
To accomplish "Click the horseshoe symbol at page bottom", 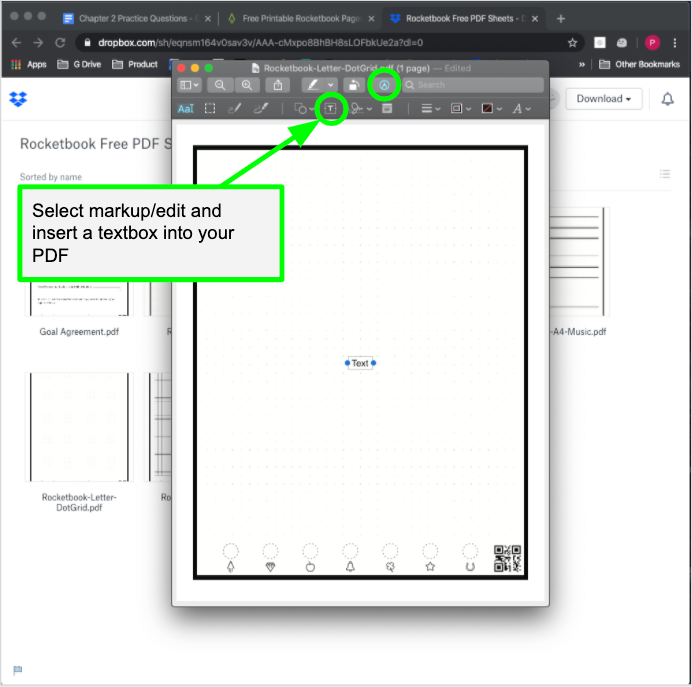I will 470,567.
